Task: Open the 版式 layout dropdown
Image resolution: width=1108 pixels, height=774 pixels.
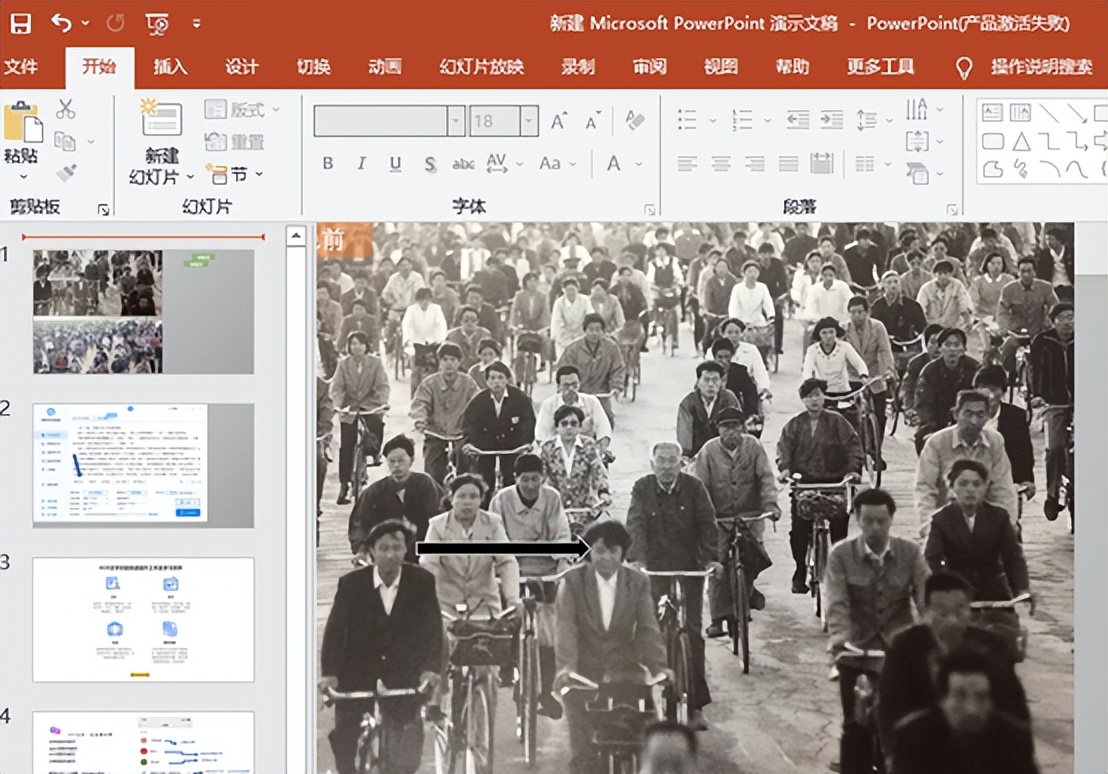Action: tap(242, 110)
